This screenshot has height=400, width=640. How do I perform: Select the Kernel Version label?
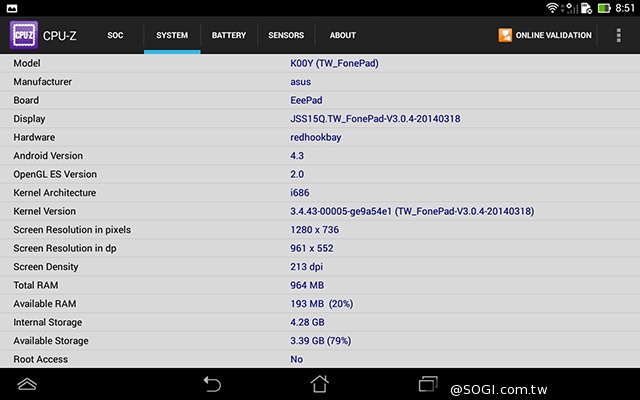coord(44,211)
